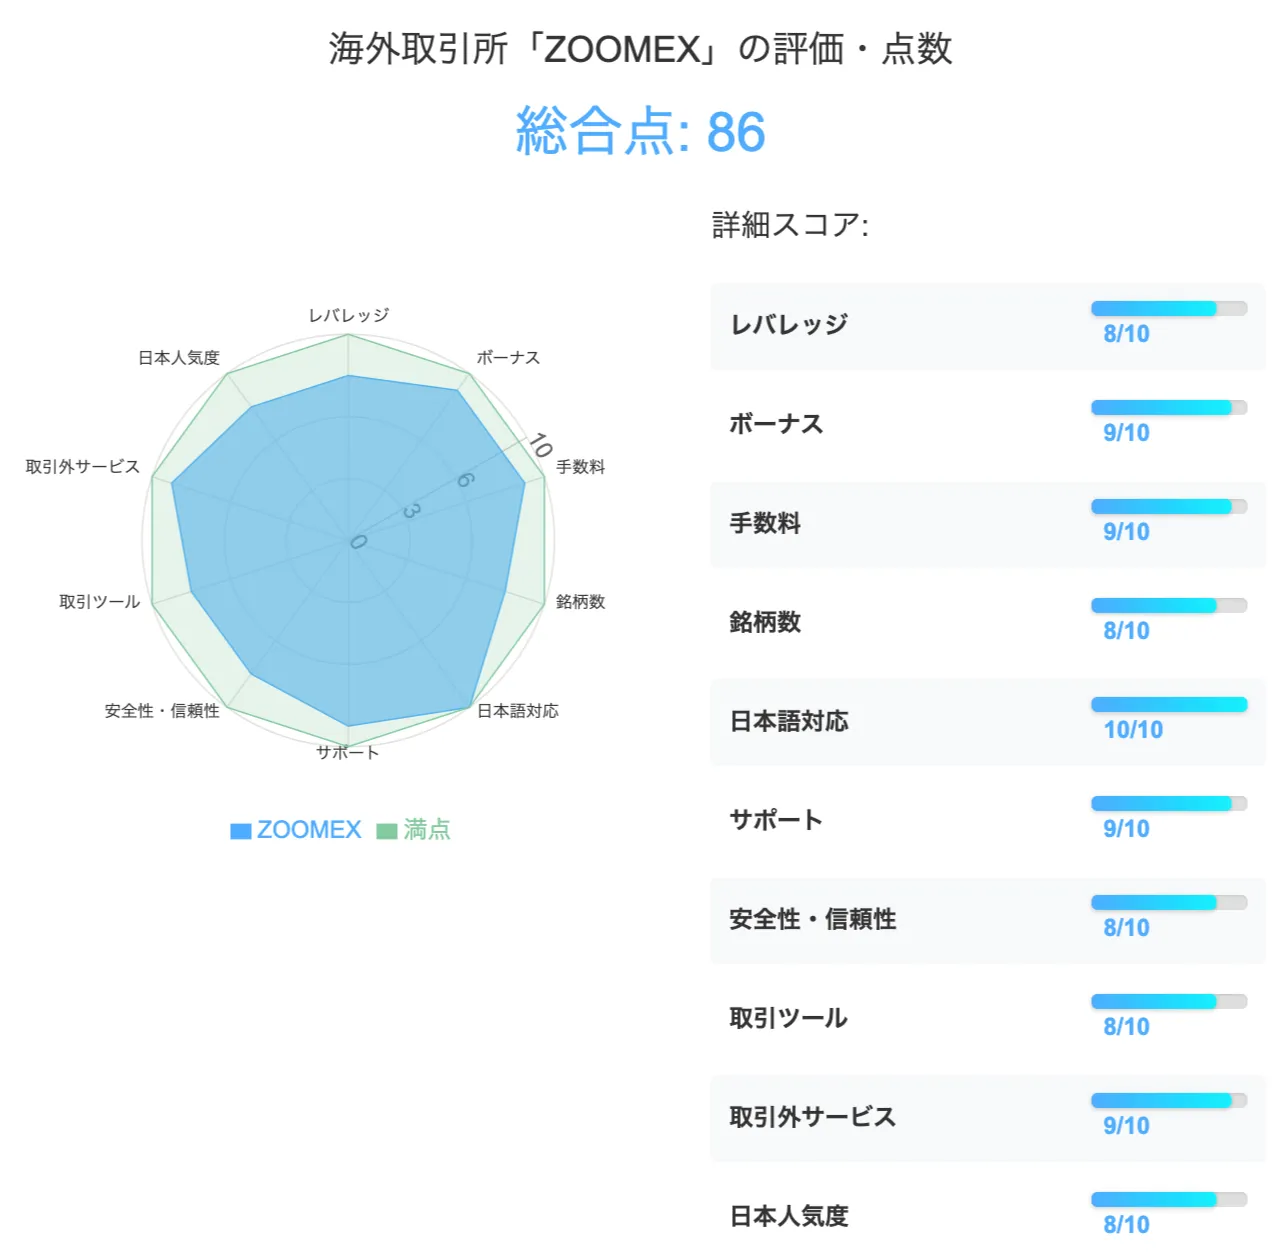Click the 8/10 value for 日本人気度
This screenshot has height=1260, width=1288.
click(1127, 1225)
